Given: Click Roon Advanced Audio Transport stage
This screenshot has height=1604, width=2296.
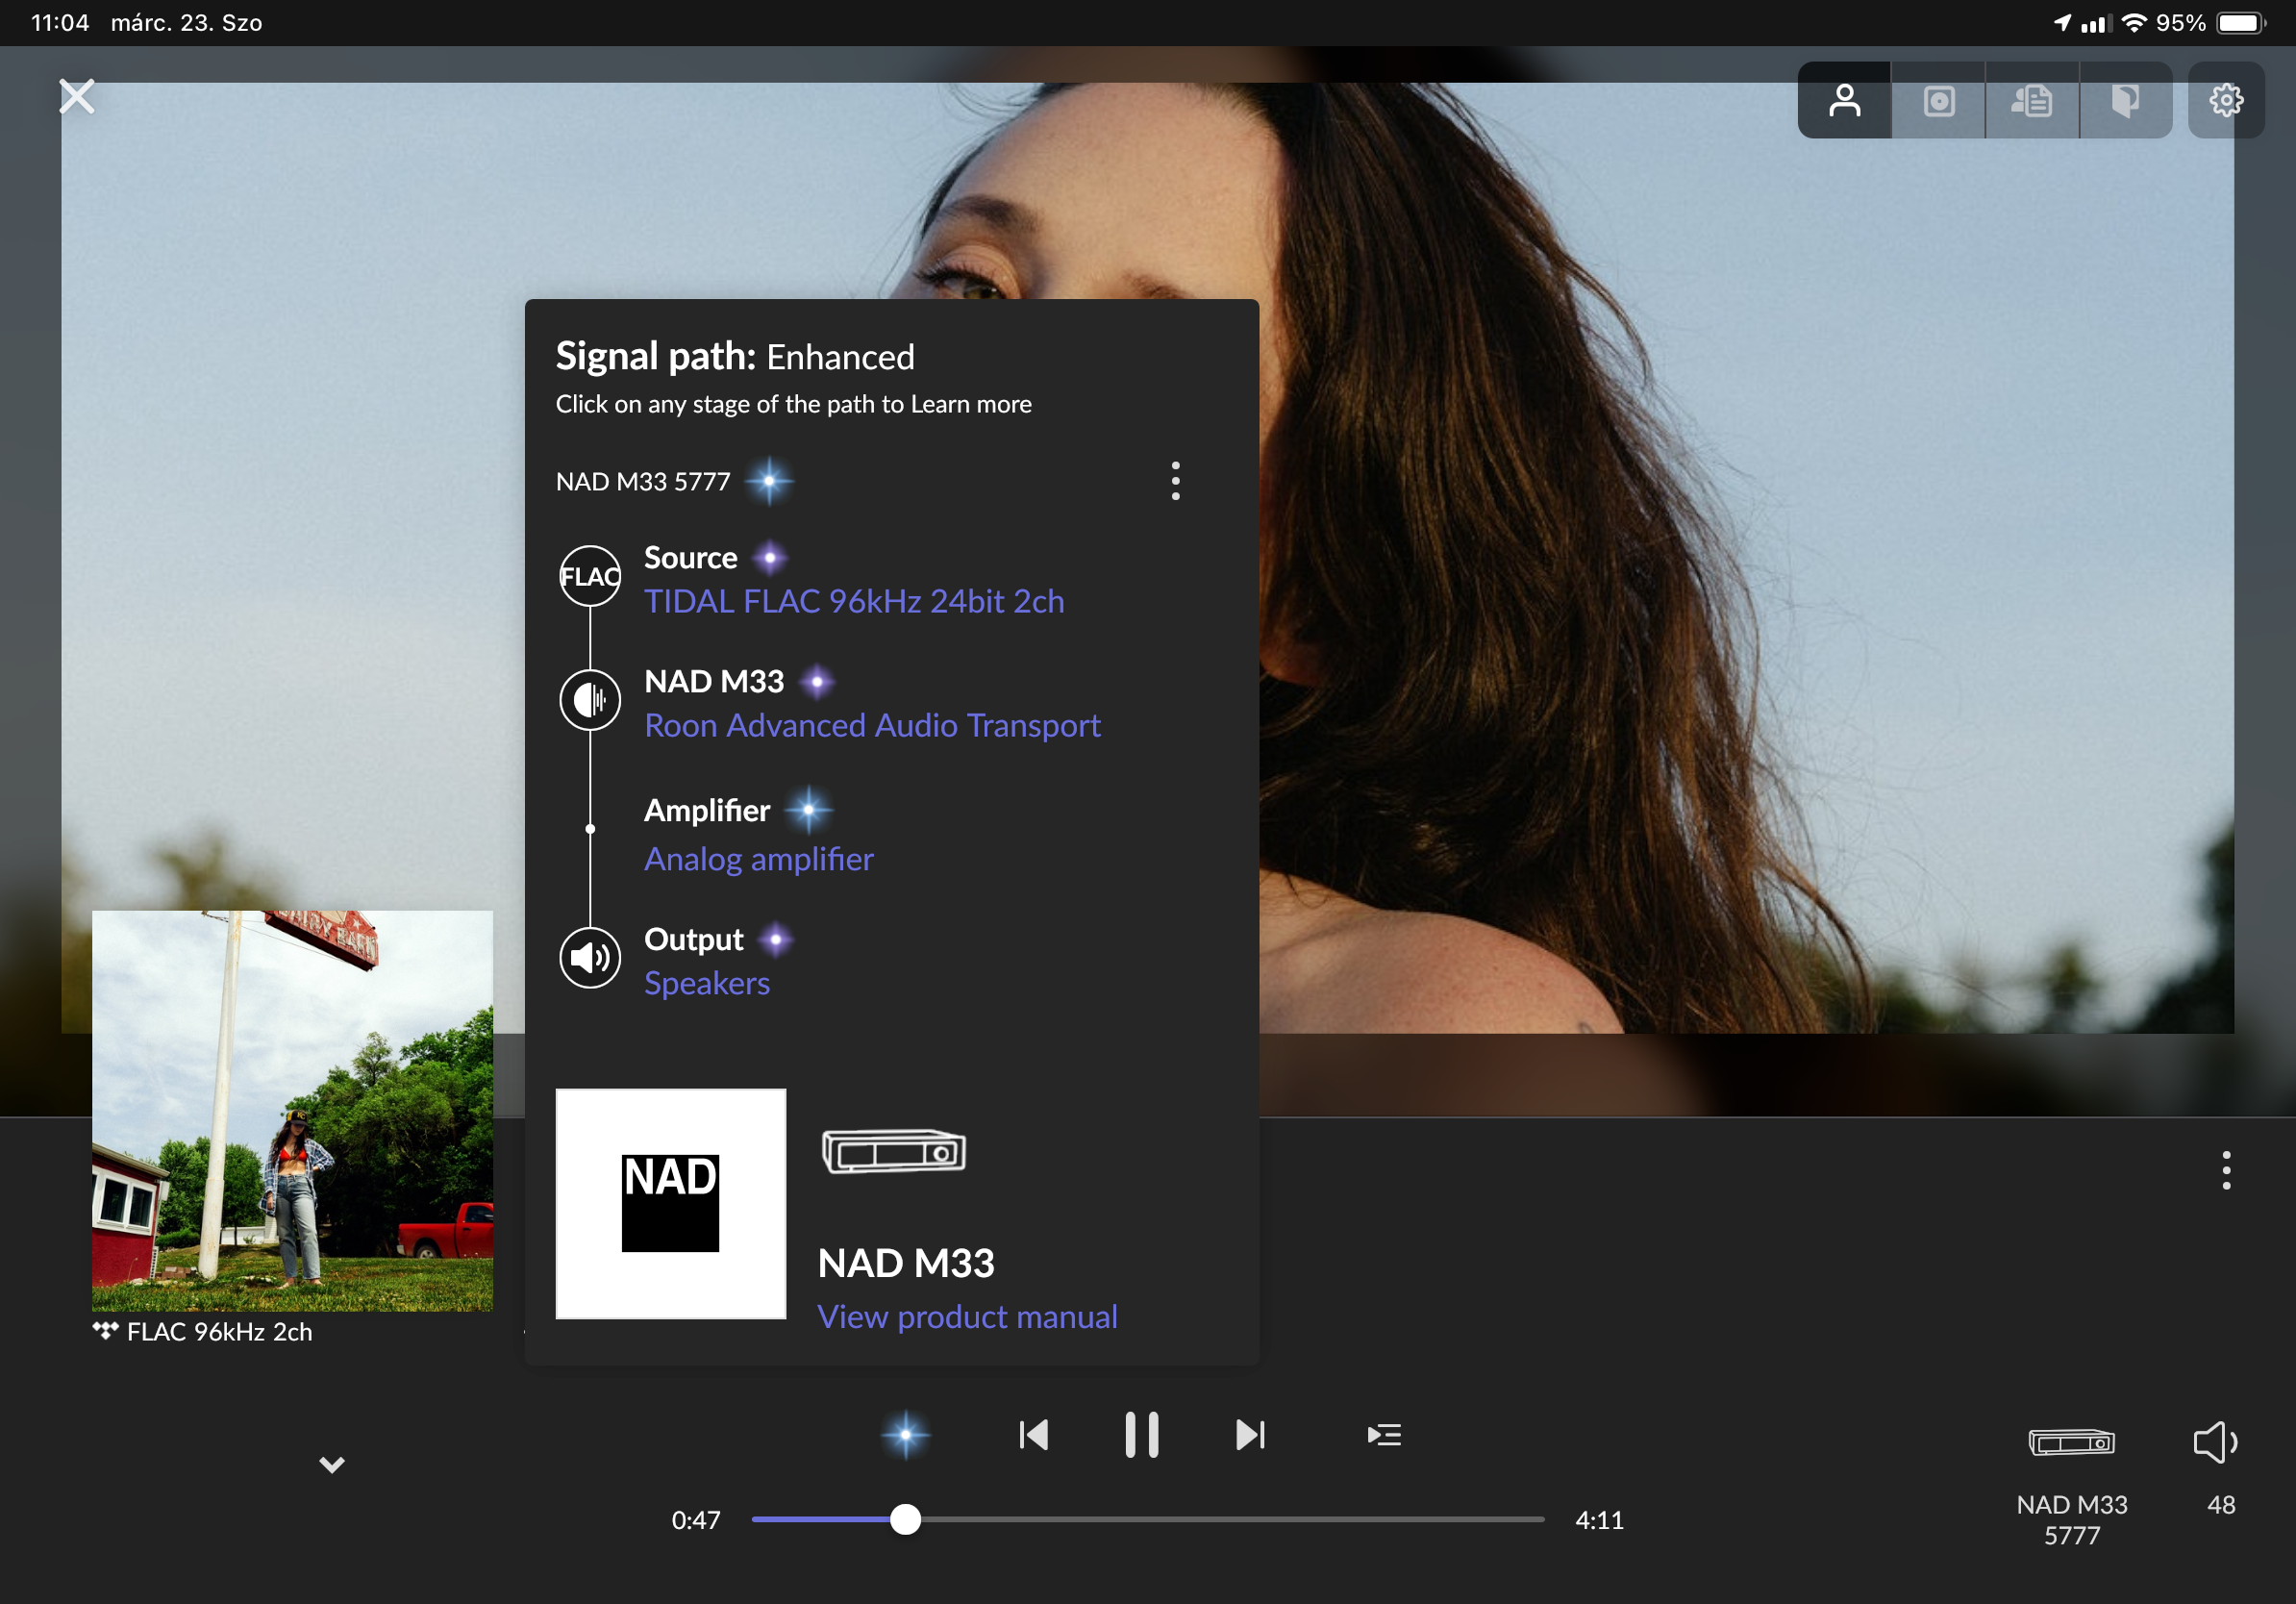Looking at the screenshot, I should (872, 725).
